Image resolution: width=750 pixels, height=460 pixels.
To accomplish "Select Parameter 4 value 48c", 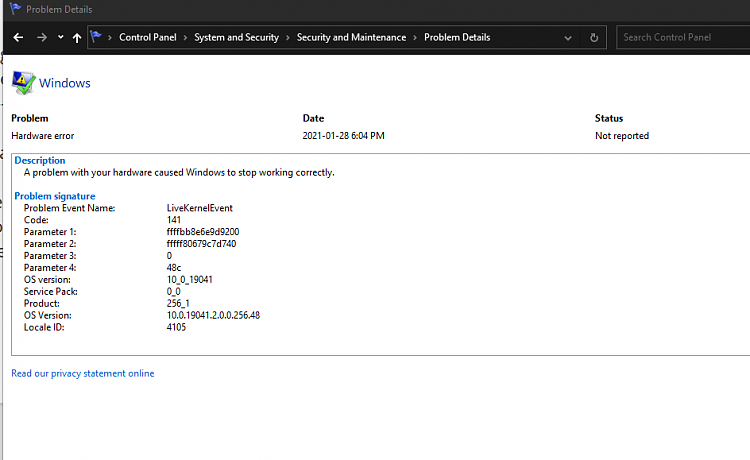I will [x=174, y=268].
